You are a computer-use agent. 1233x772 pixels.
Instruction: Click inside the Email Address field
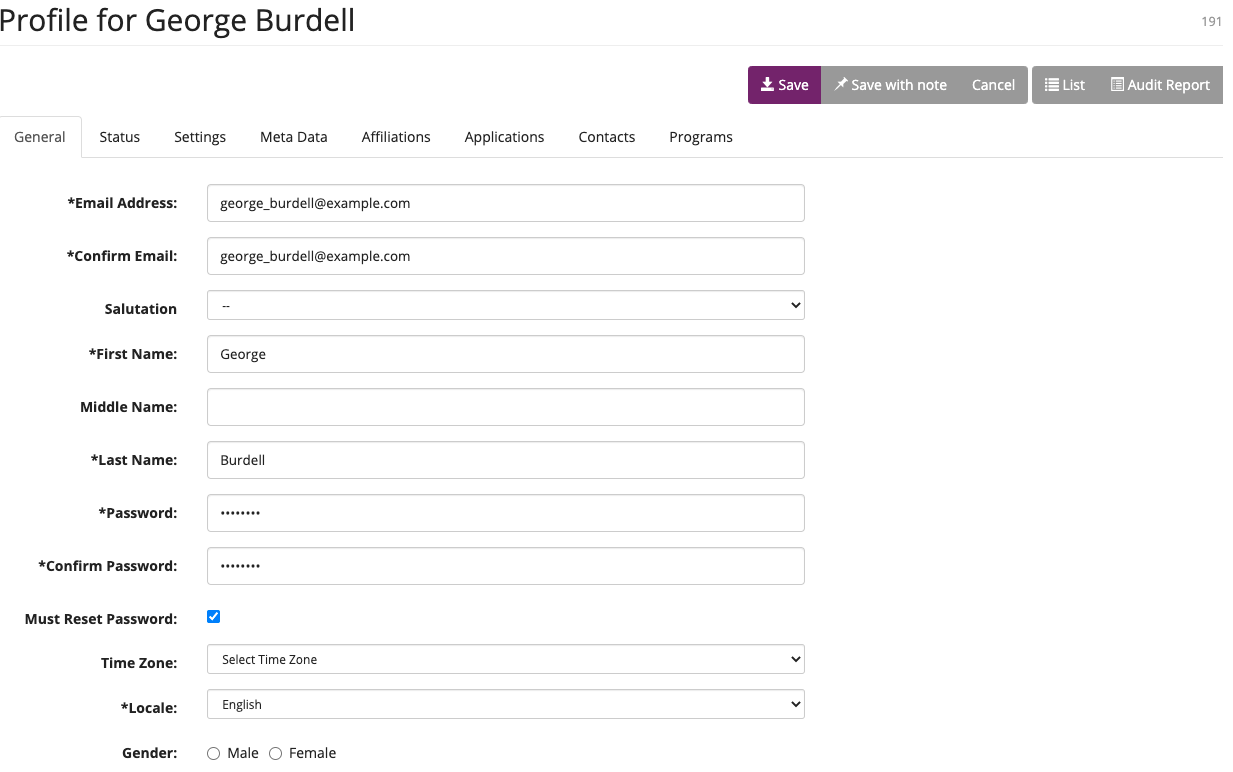tap(505, 203)
